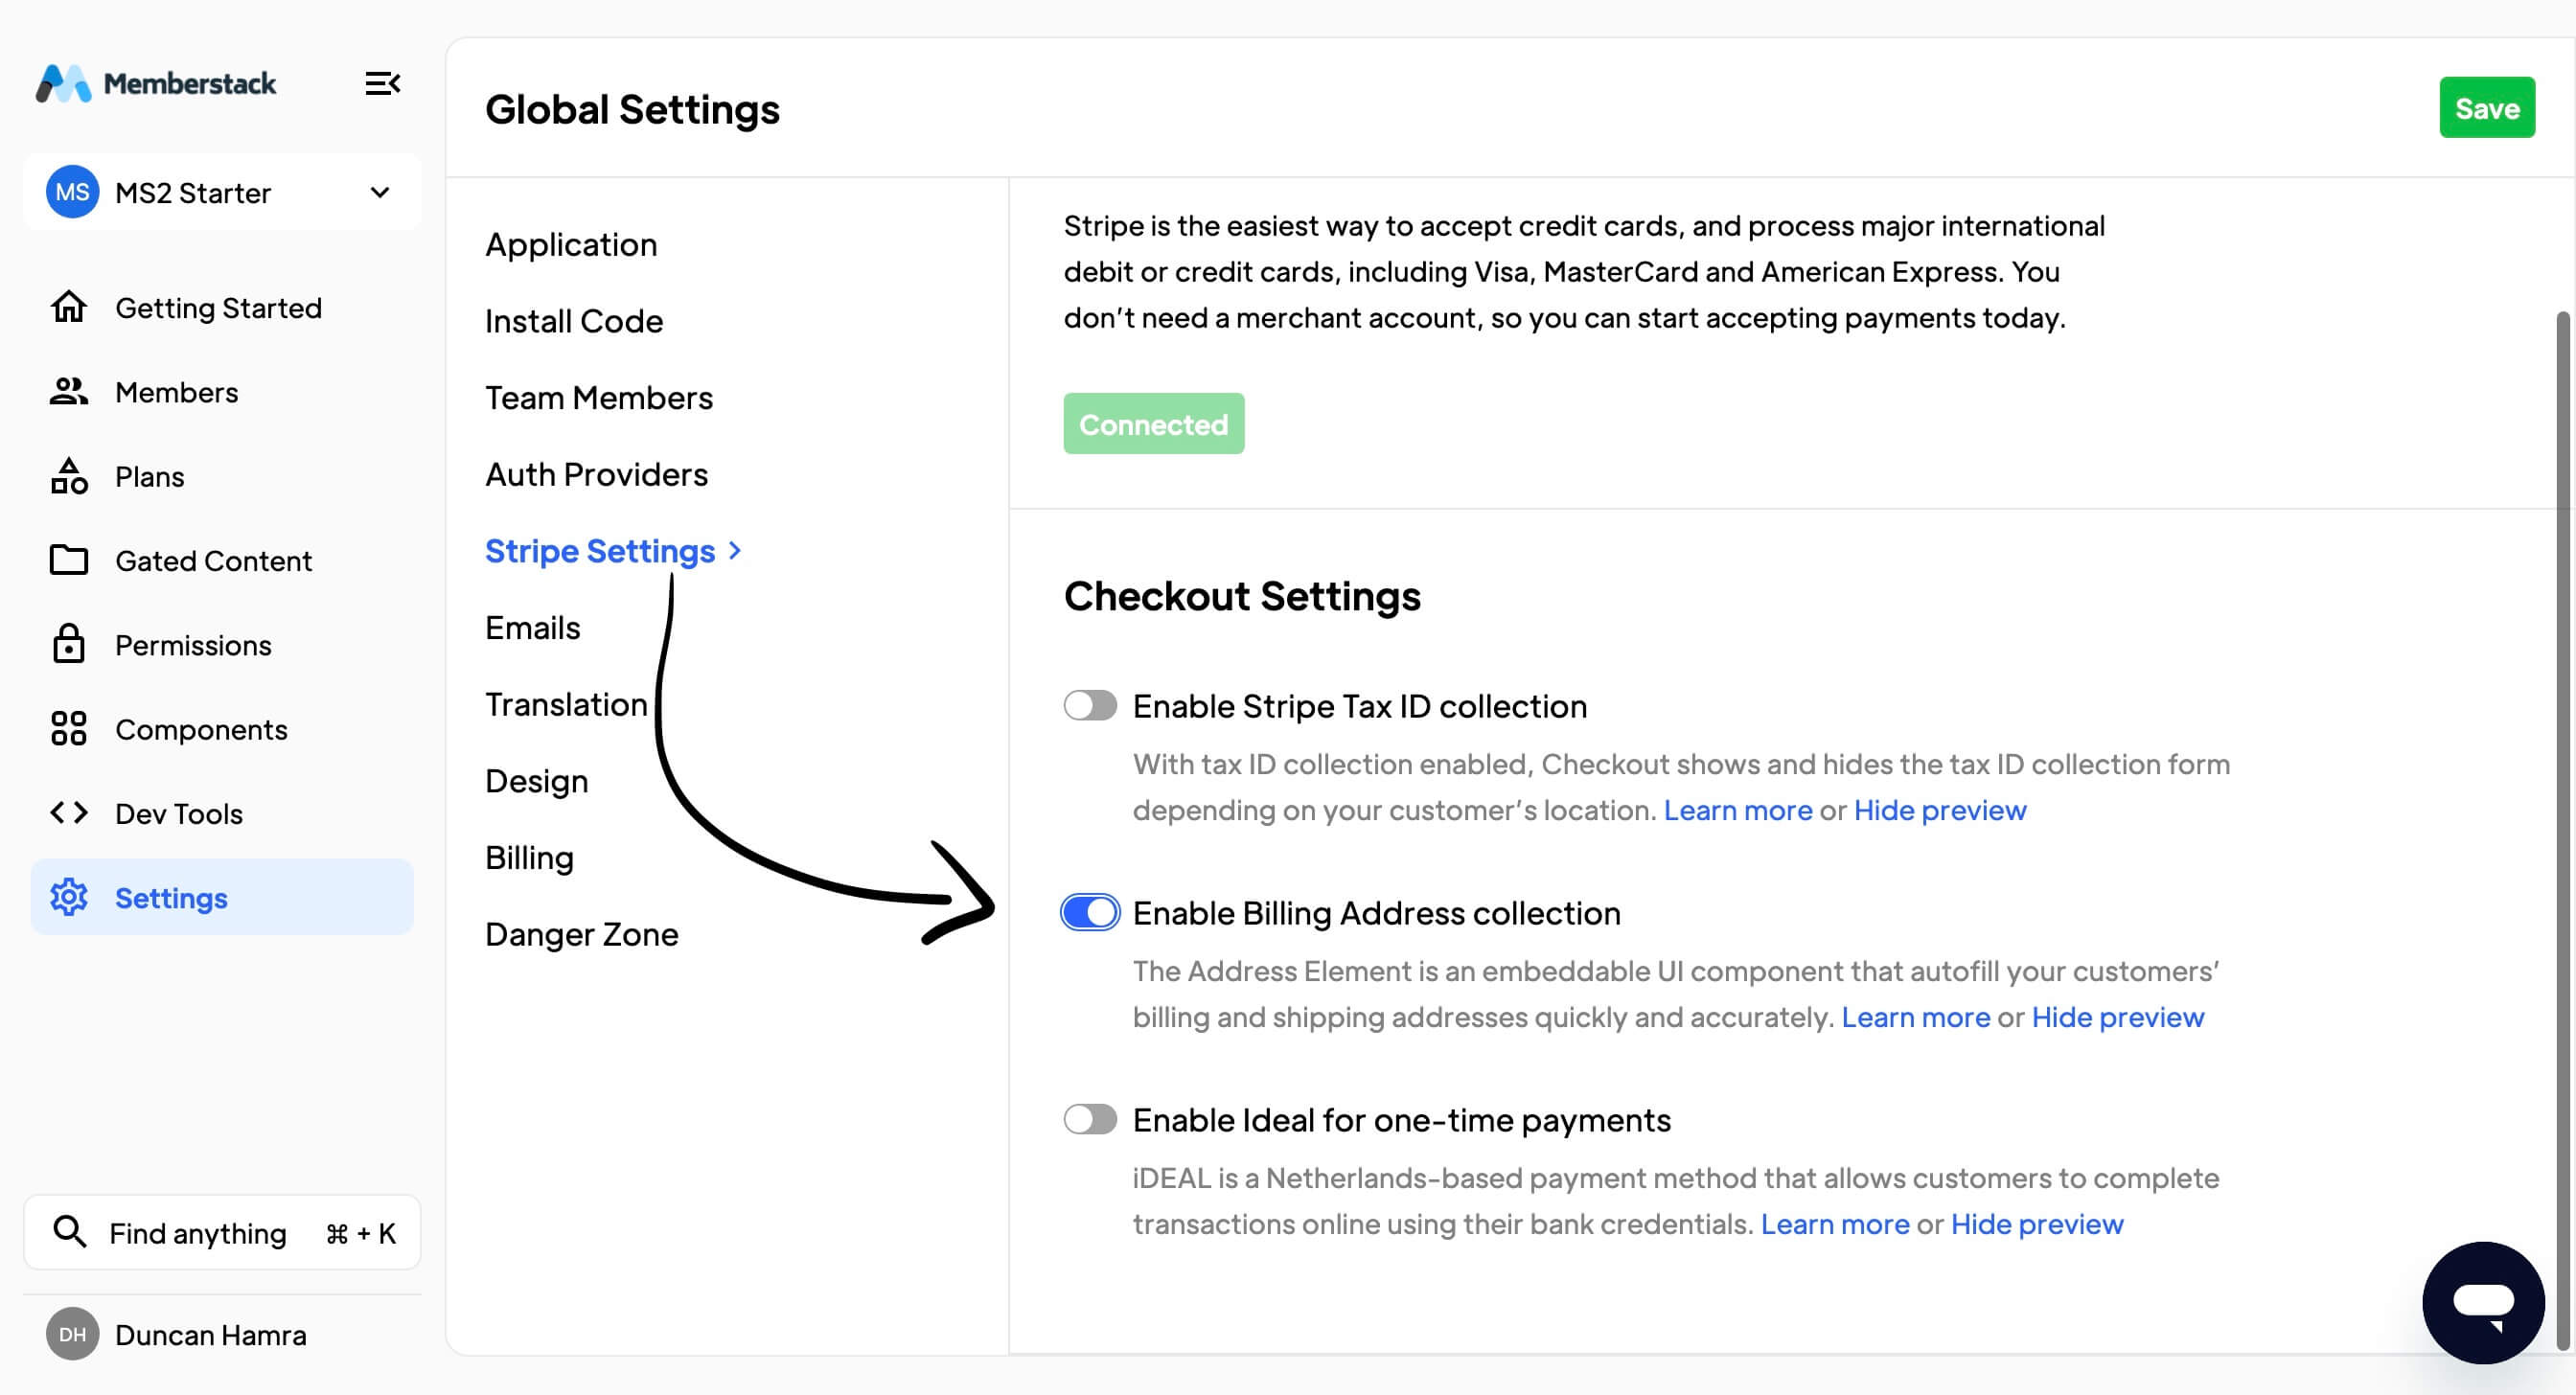2576x1395 pixels.
Task: Open Learn more for Billing Address
Action: click(x=1915, y=1017)
